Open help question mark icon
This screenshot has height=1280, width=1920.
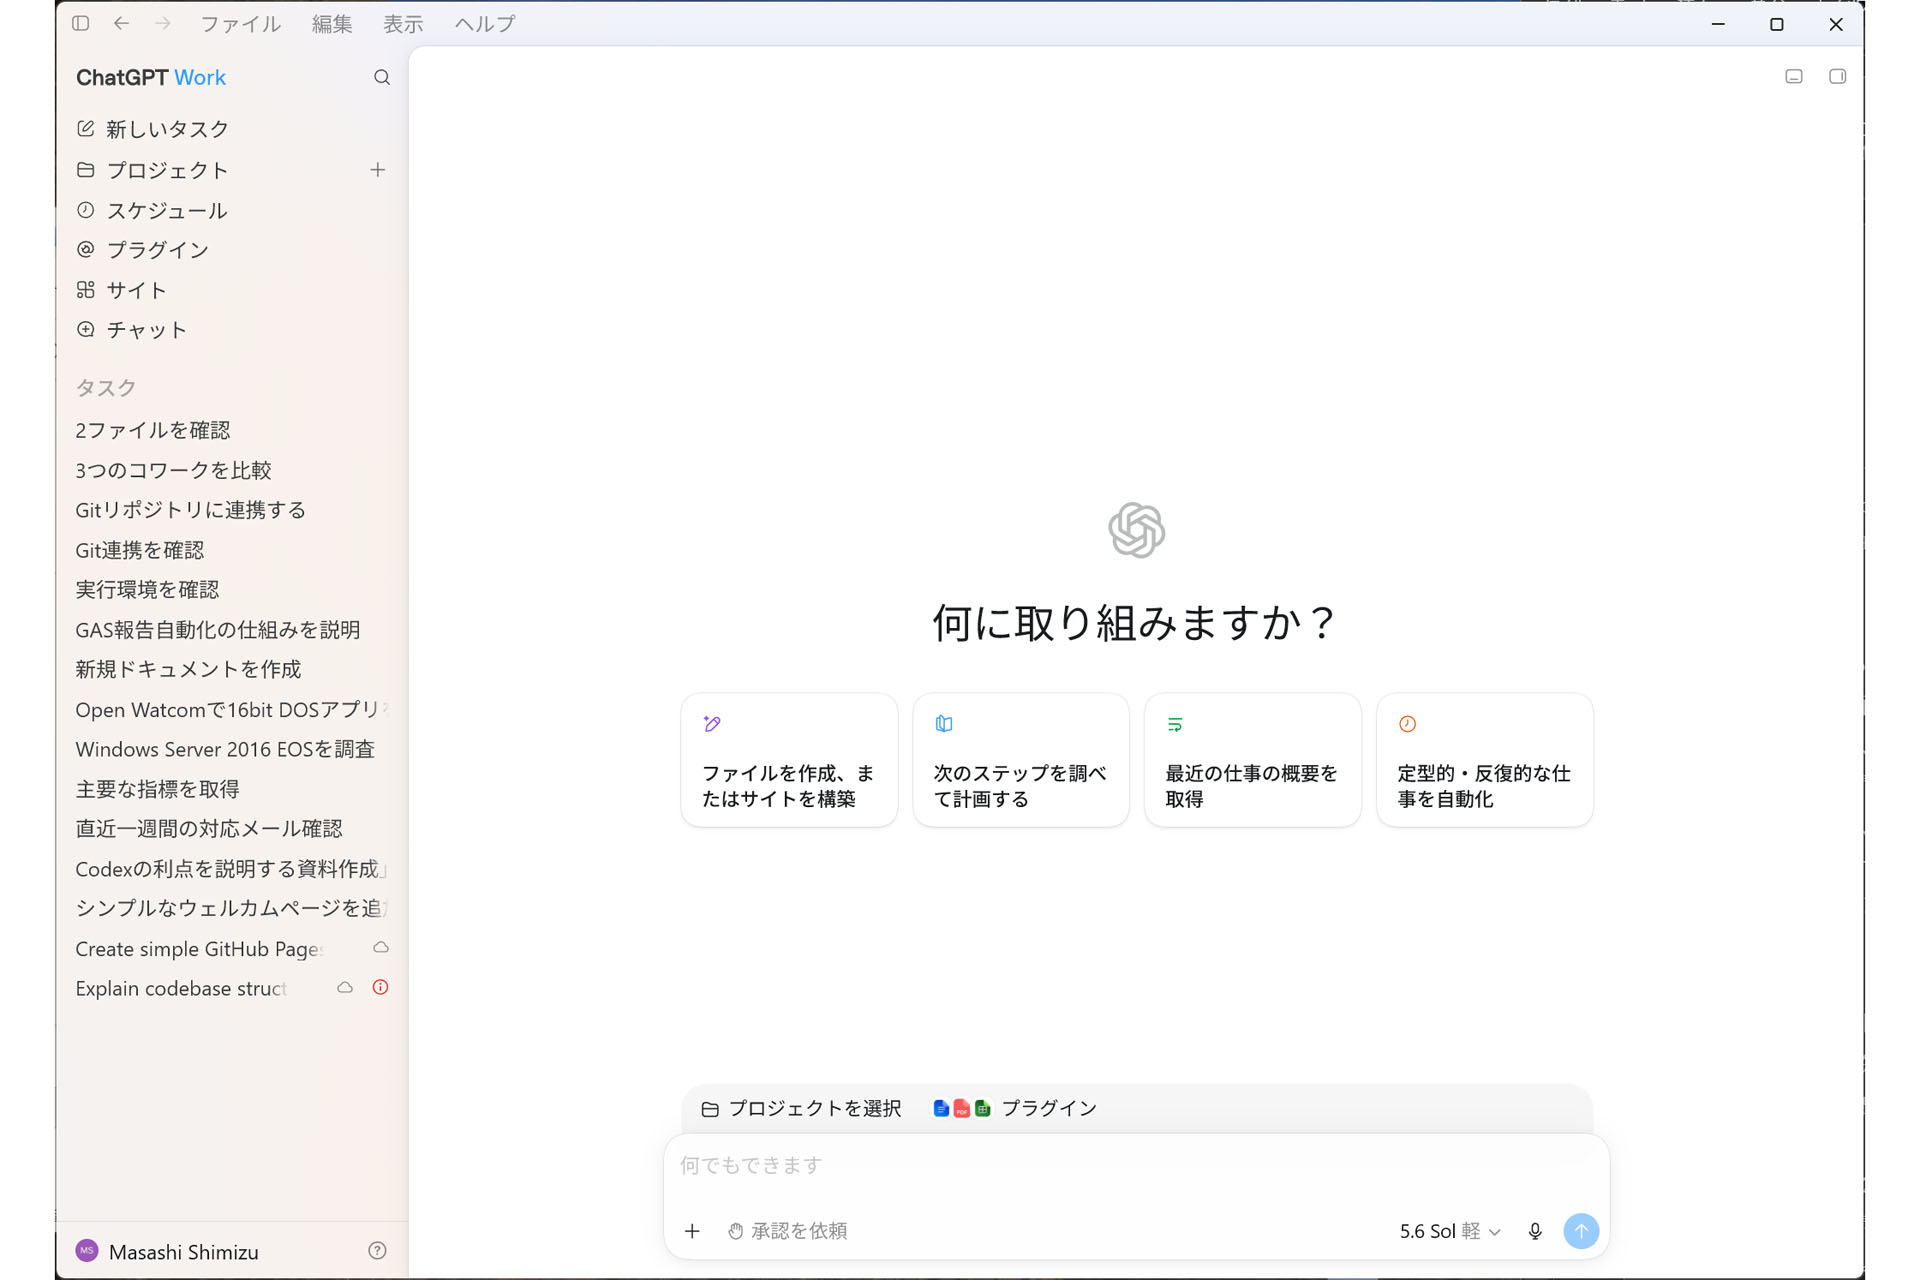click(x=377, y=1250)
